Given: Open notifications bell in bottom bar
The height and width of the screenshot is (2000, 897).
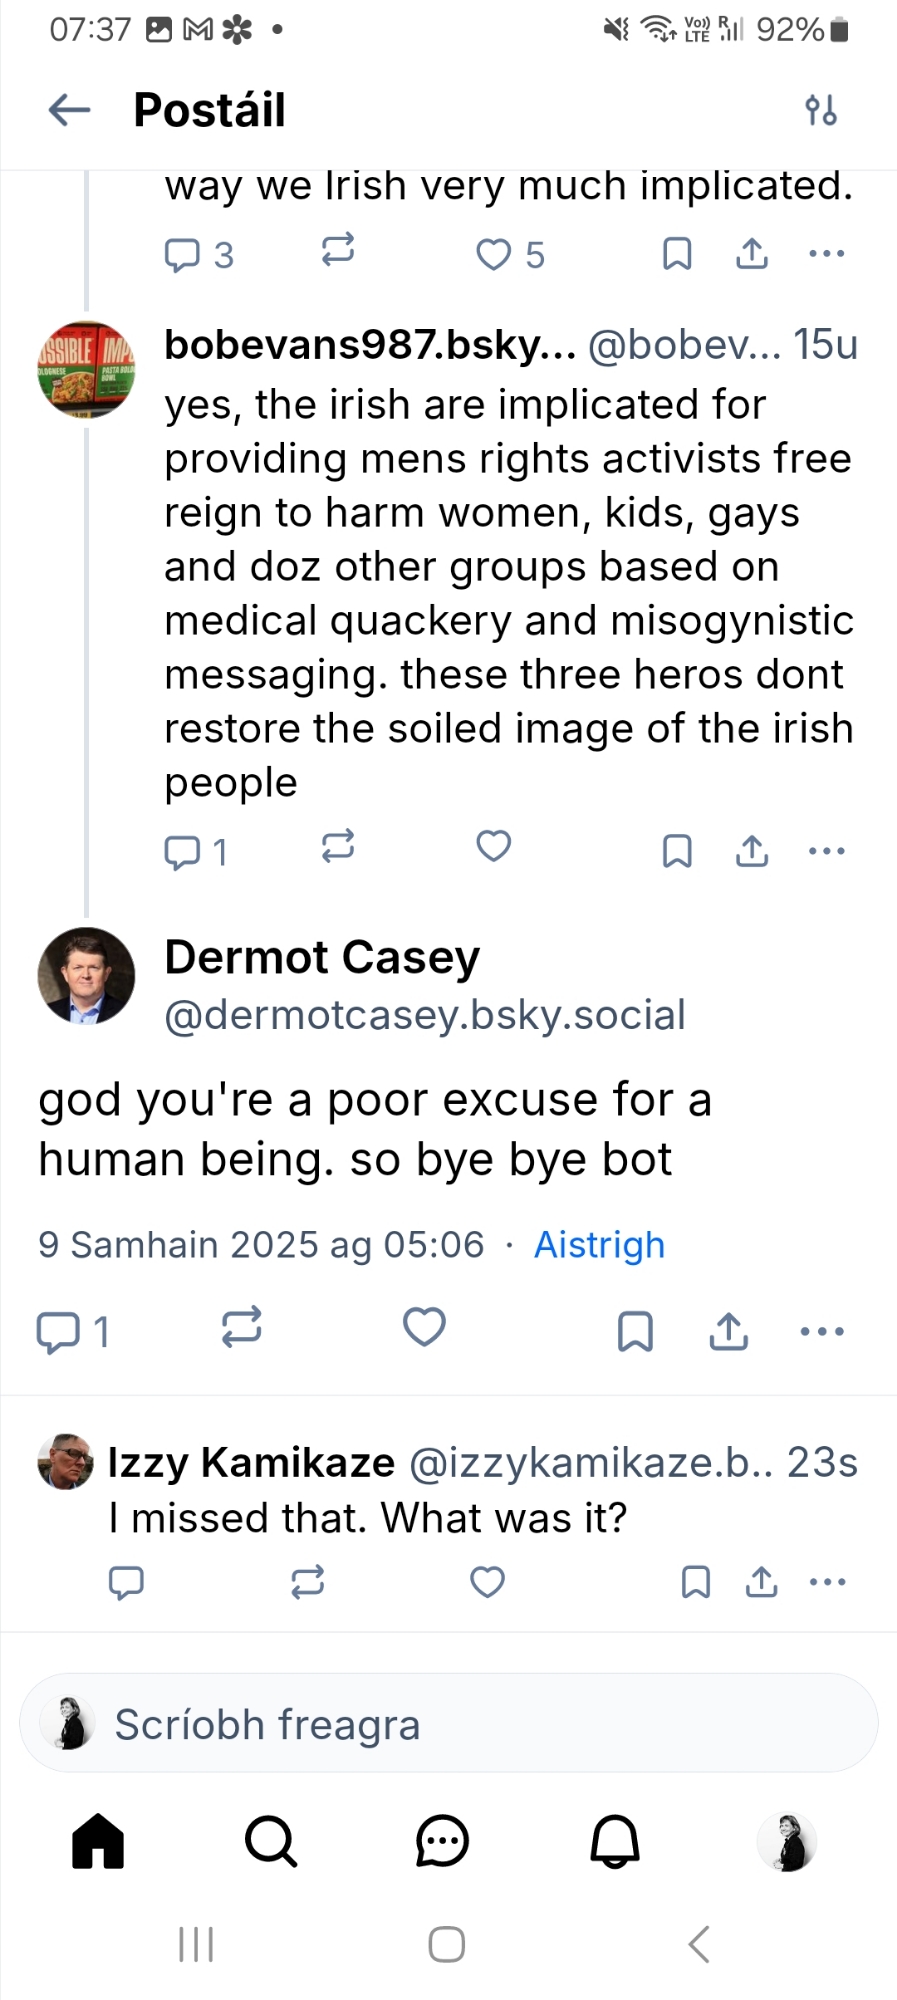Looking at the screenshot, I should [615, 1841].
